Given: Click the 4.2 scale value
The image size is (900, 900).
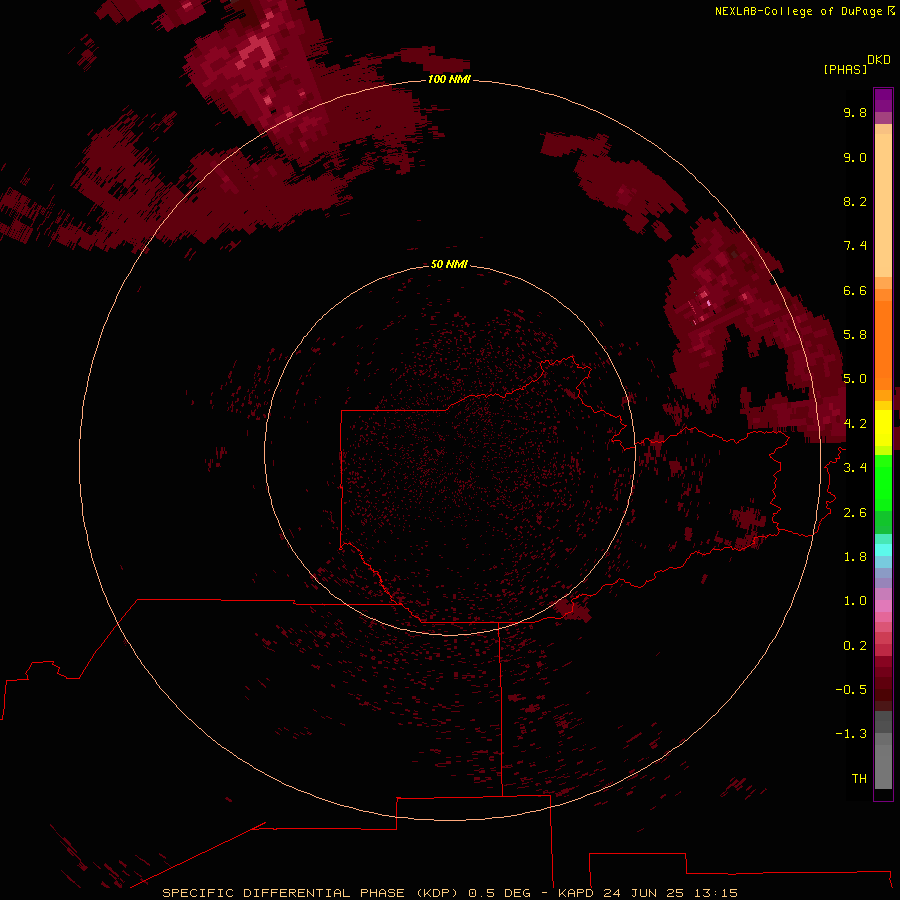Looking at the screenshot, I should (x=855, y=424).
